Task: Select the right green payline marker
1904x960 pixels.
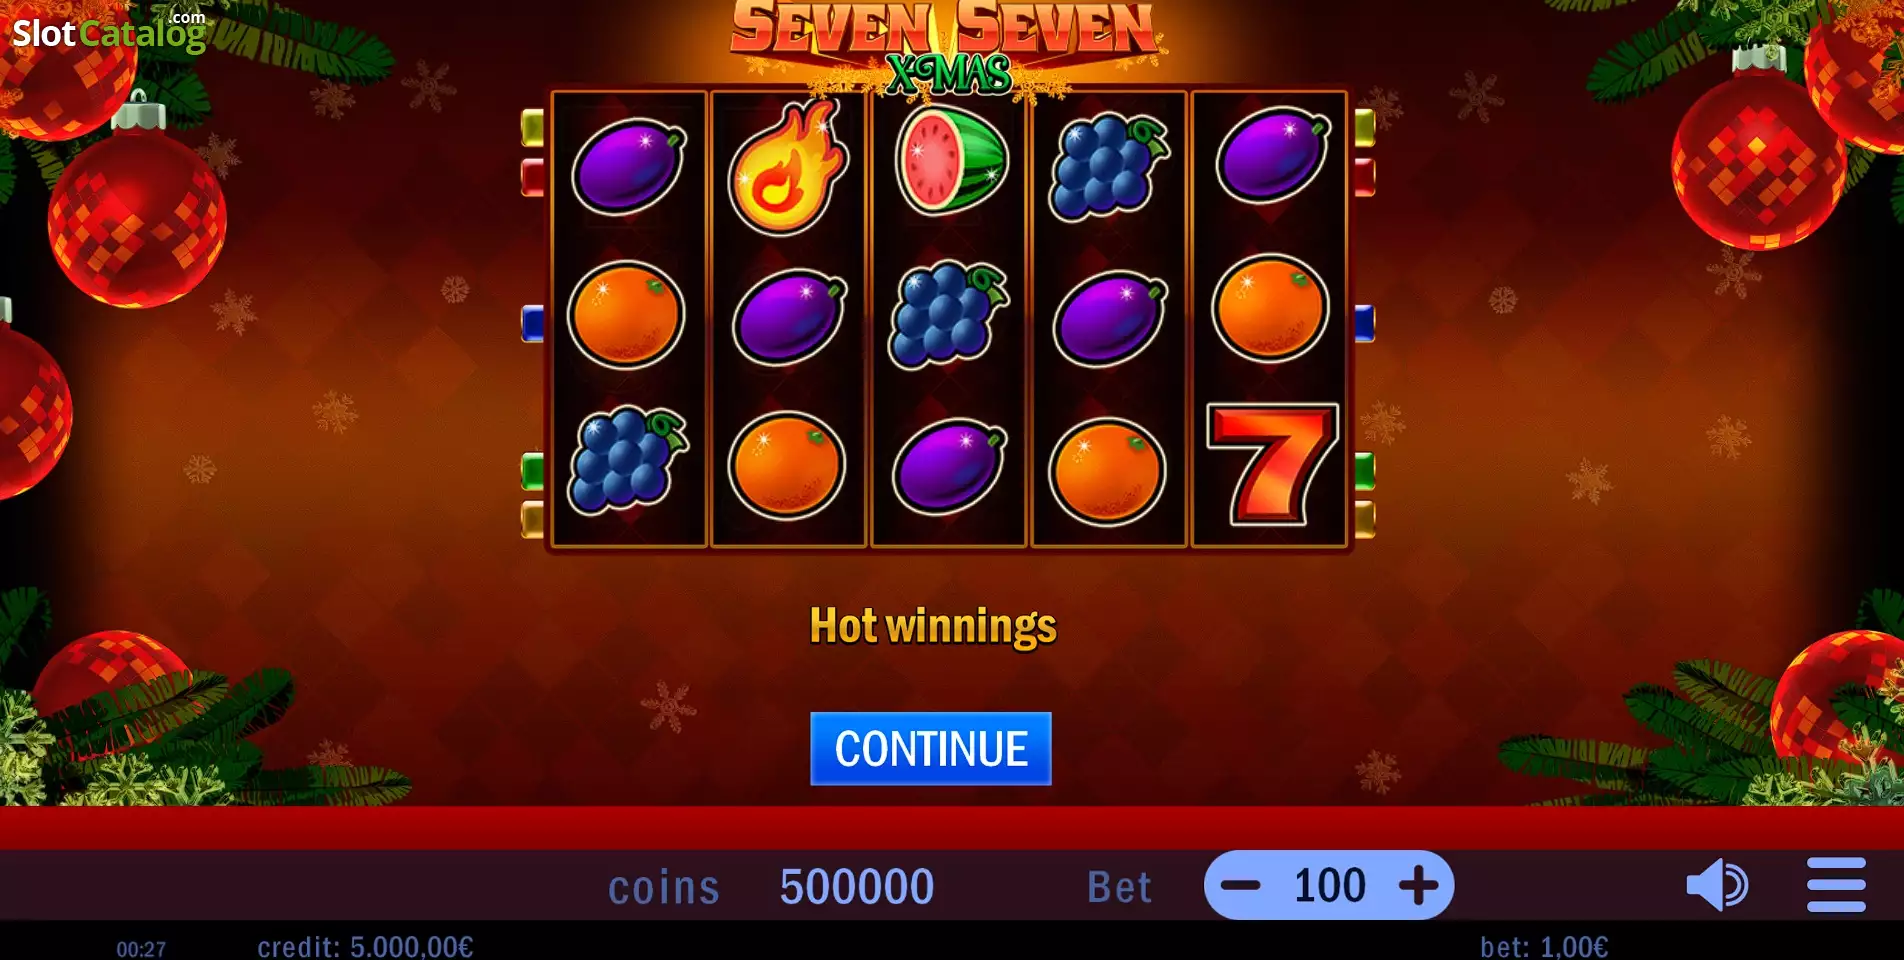Action: [x=1364, y=471]
